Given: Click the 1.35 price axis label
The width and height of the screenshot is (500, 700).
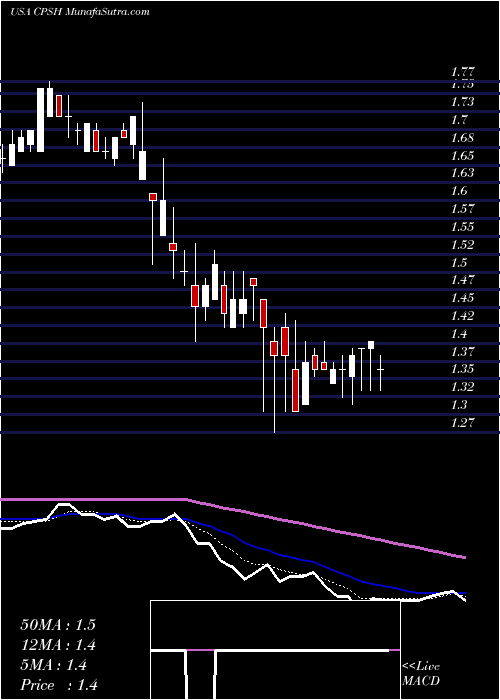Looking at the screenshot, I should pos(462,369).
